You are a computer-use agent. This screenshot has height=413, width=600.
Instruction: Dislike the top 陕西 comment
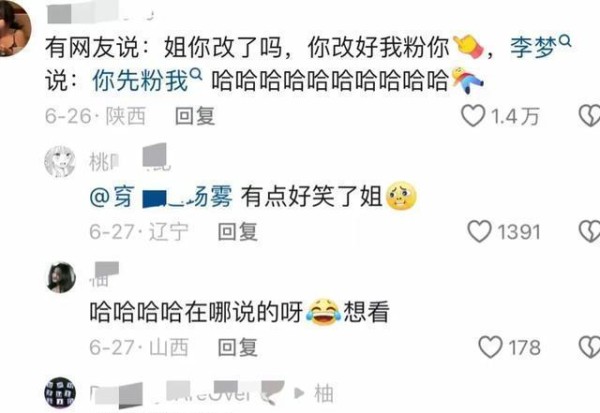pos(589,116)
